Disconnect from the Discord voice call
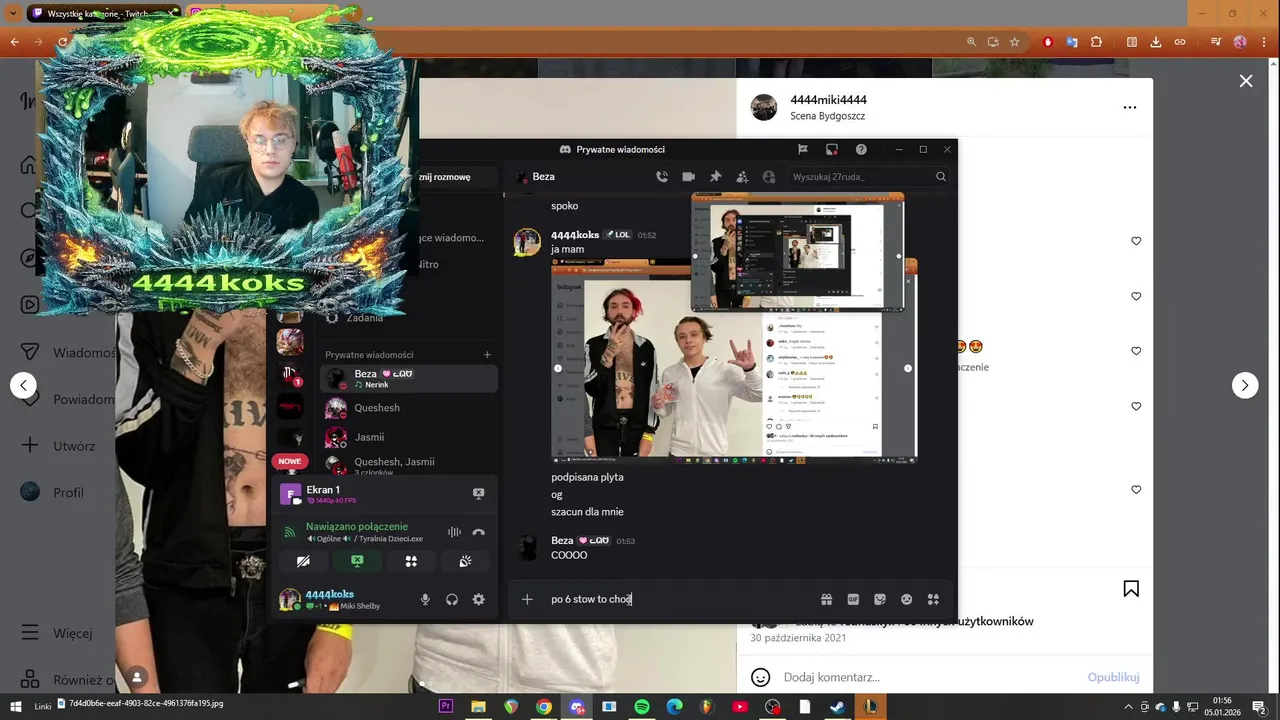 pyautogui.click(x=478, y=532)
